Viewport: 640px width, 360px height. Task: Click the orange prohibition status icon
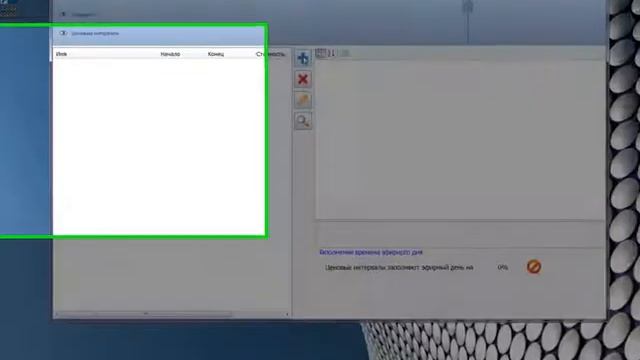point(534,267)
